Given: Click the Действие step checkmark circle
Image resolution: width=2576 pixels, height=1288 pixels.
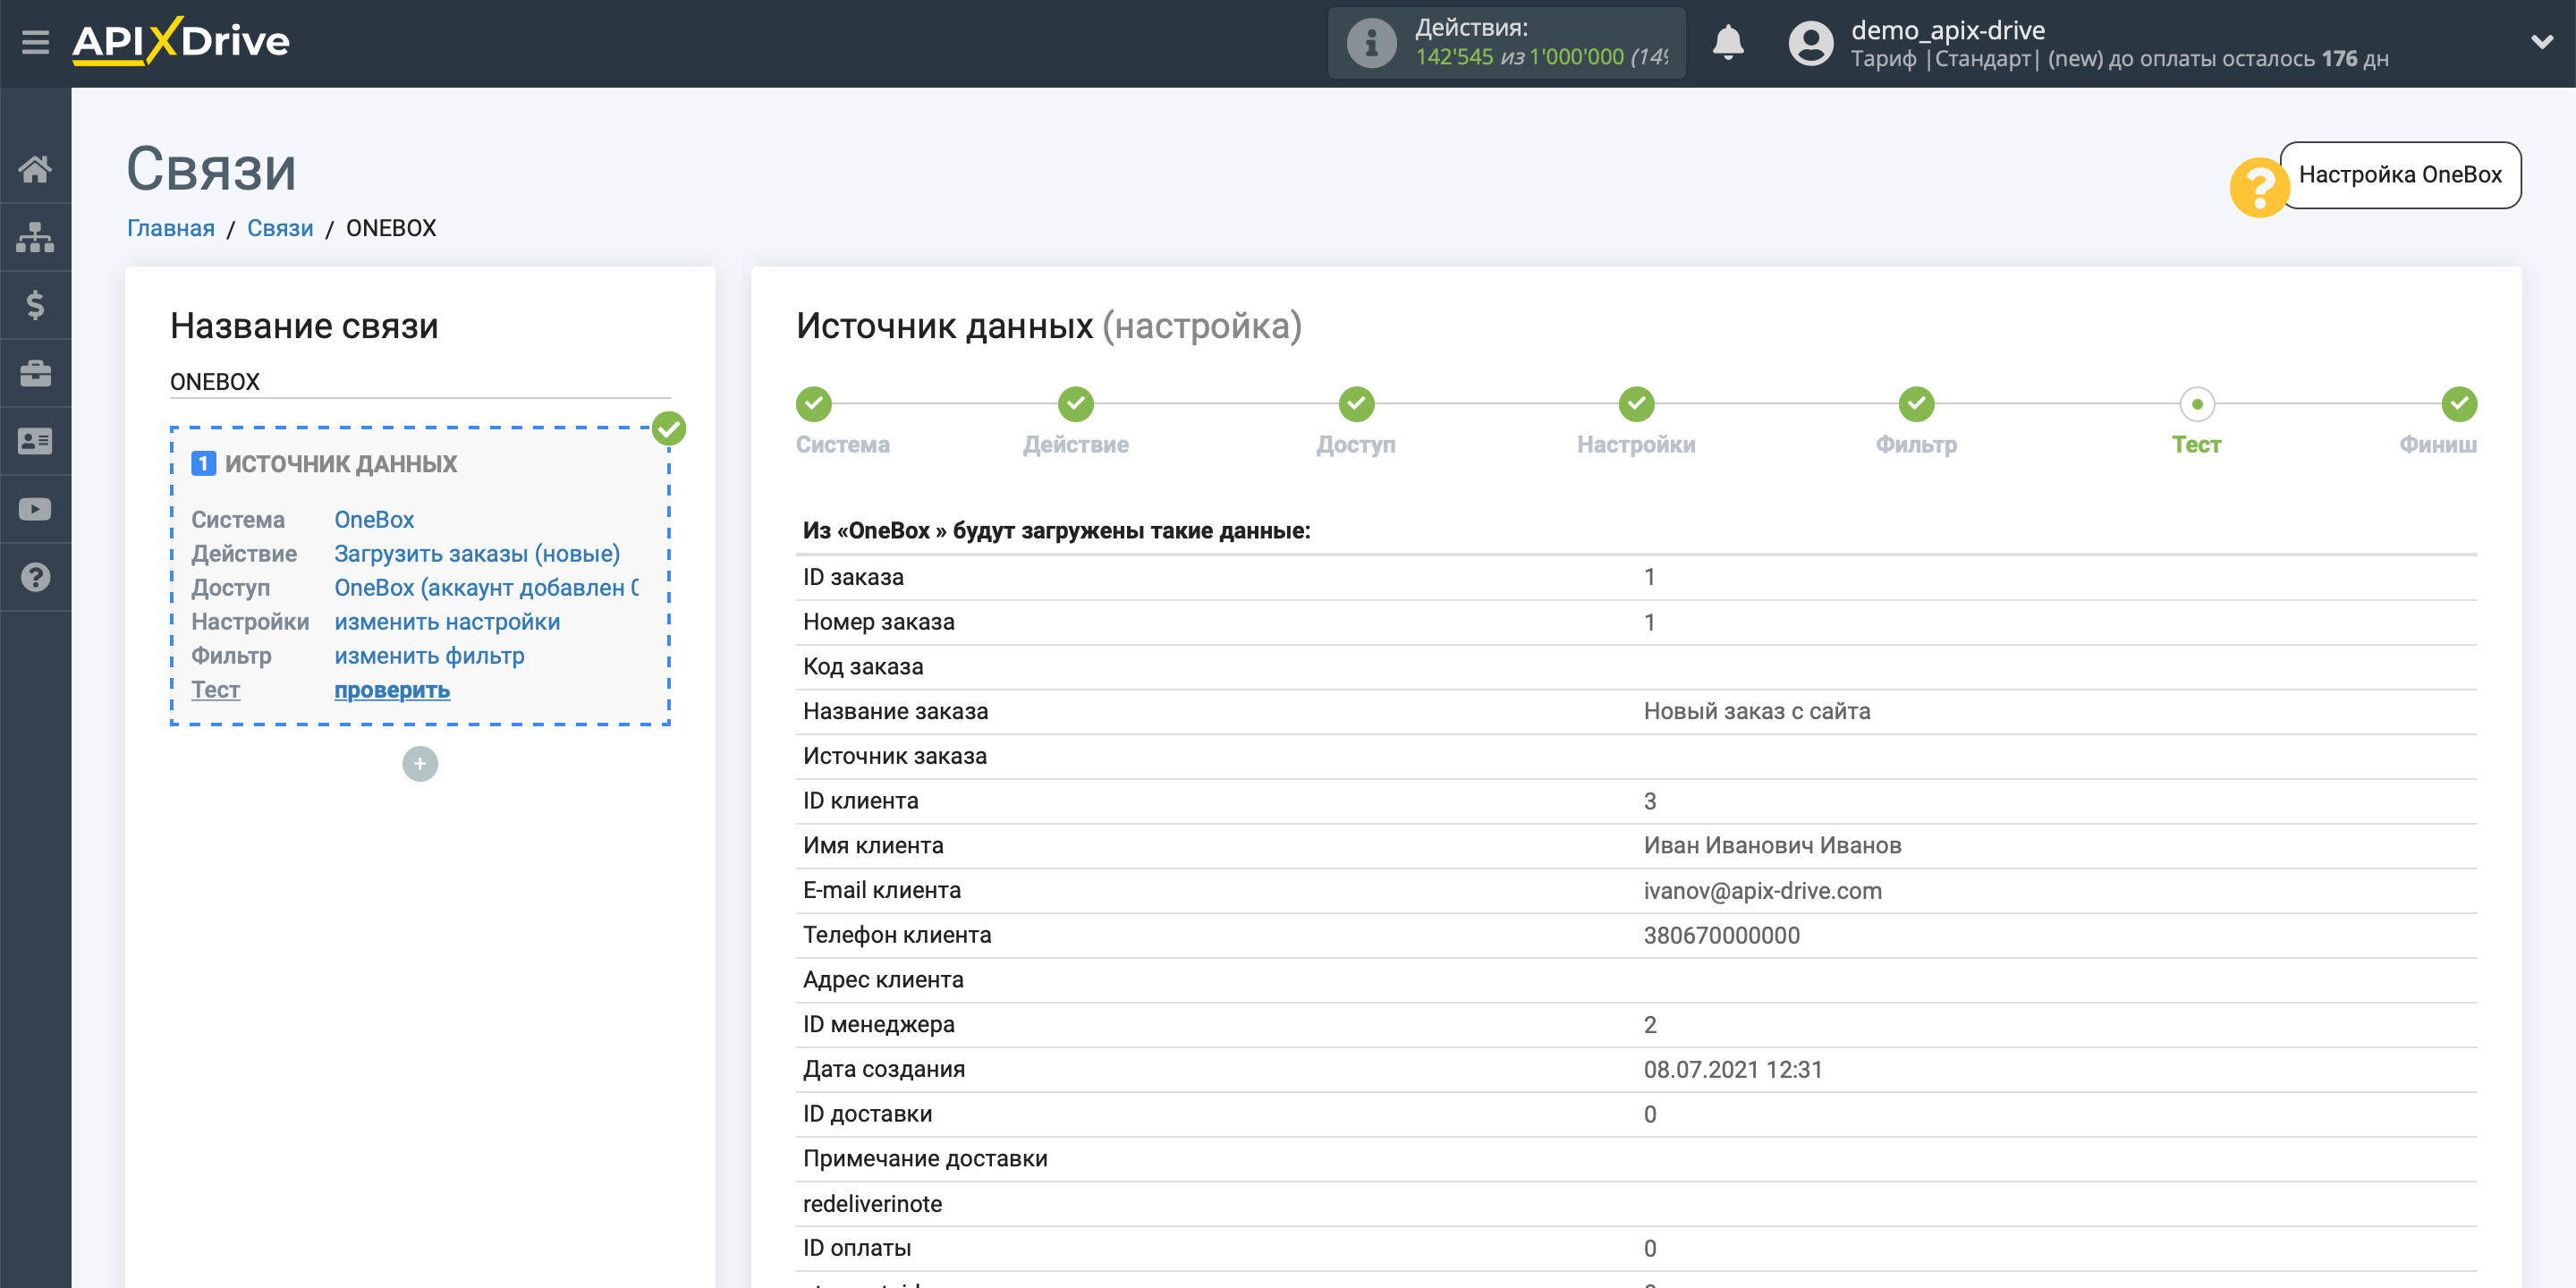Looking at the screenshot, I should coord(1076,404).
